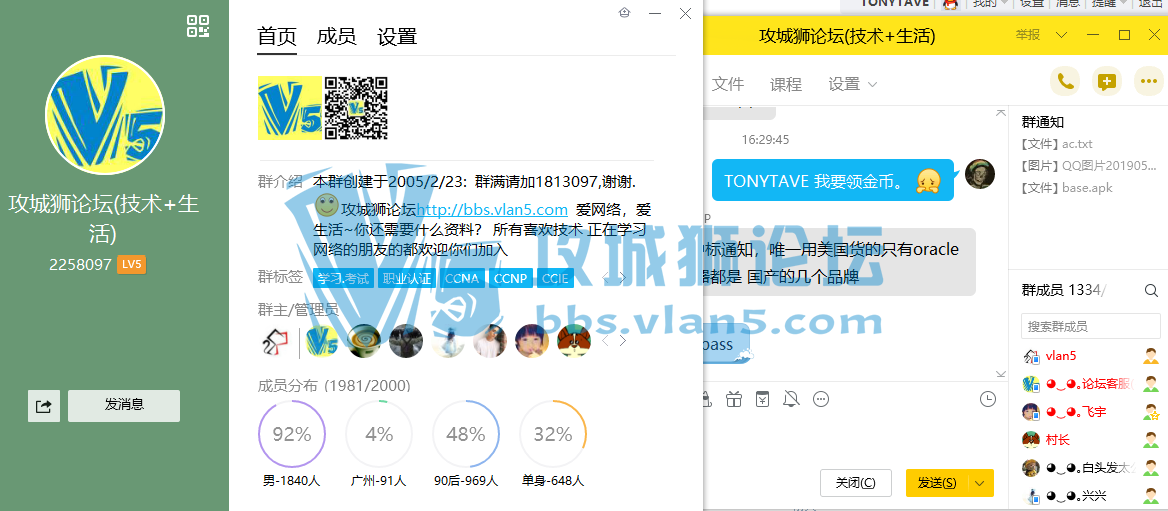
Task: Click the 32% 单身 distribution ring
Action: 553,434
